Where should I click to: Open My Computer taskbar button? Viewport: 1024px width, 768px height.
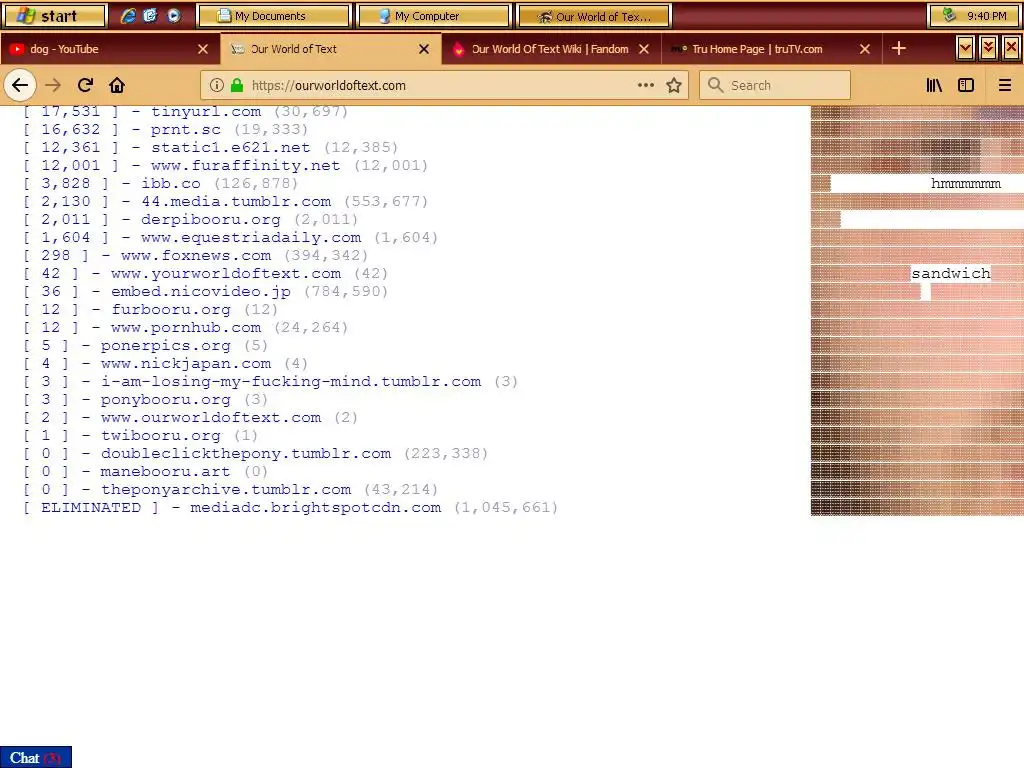pos(433,16)
